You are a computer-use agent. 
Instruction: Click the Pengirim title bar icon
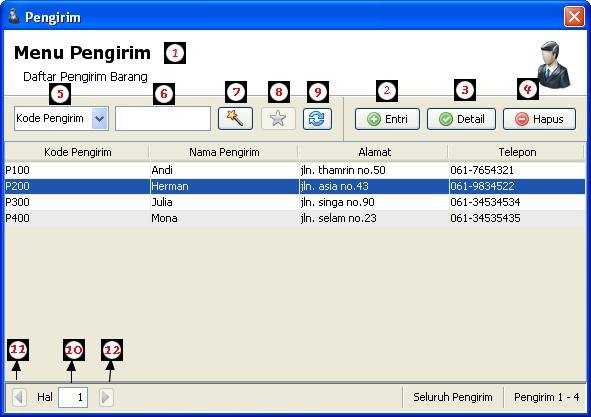pos(14,17)
